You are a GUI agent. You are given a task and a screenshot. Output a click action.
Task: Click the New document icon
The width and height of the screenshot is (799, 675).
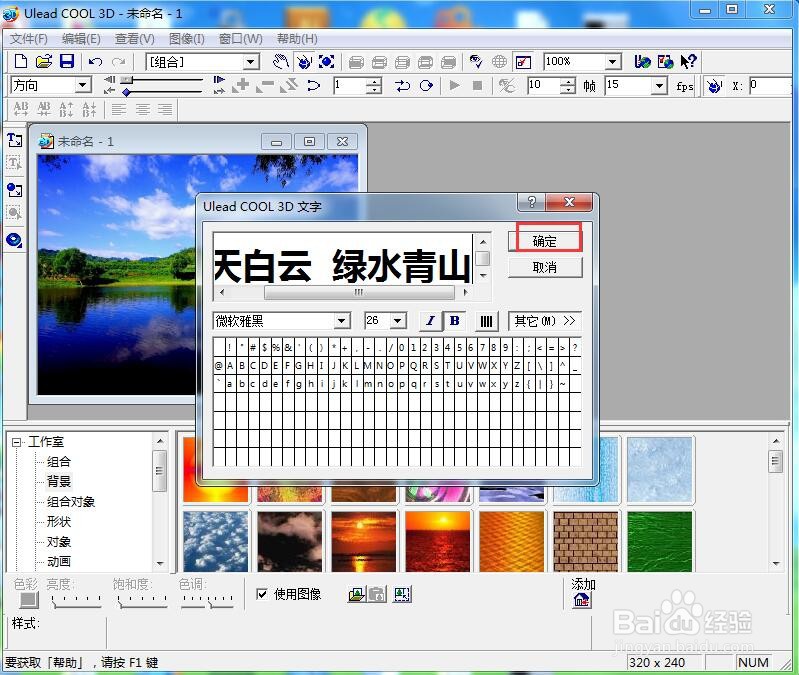[x=21, y=62]
